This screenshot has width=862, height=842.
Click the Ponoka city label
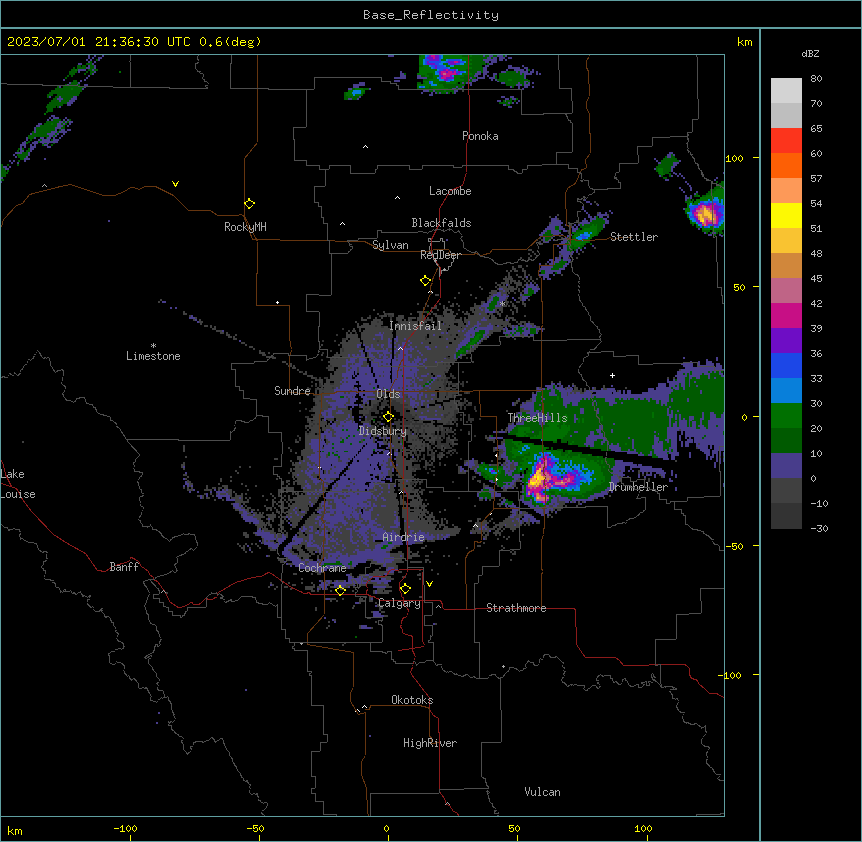[480, 136]
